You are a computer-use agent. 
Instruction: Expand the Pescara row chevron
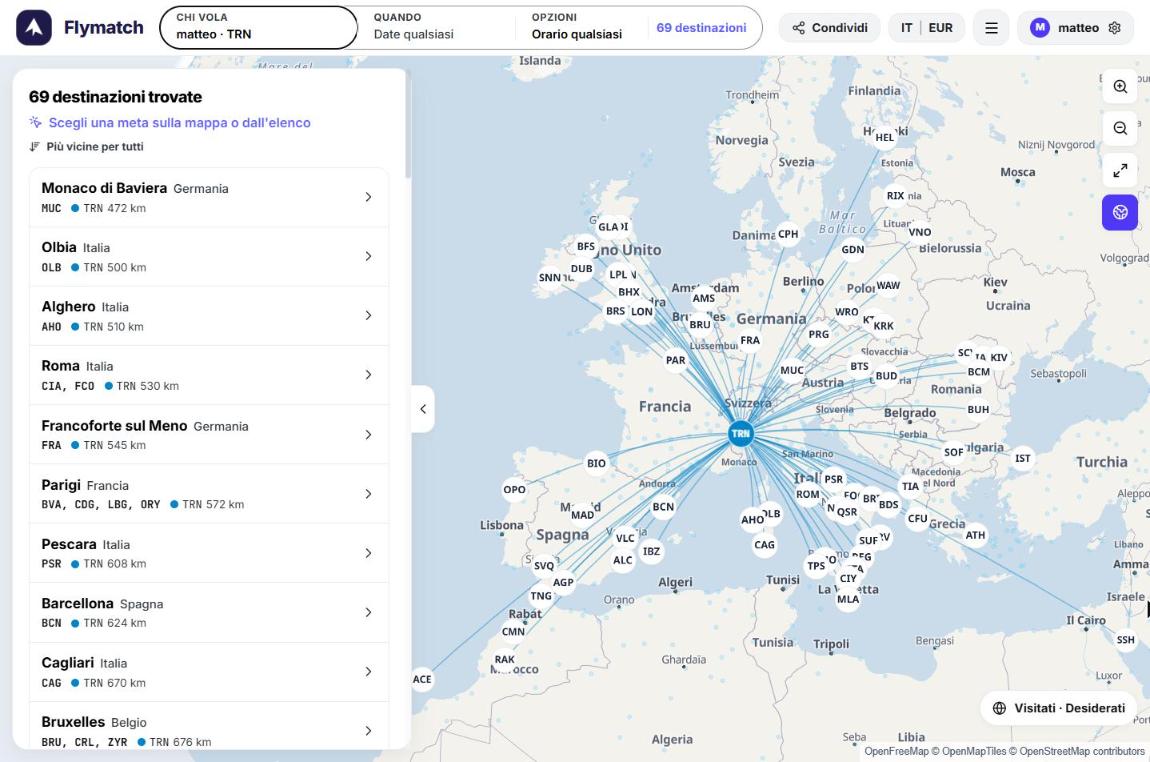point(368,554)
